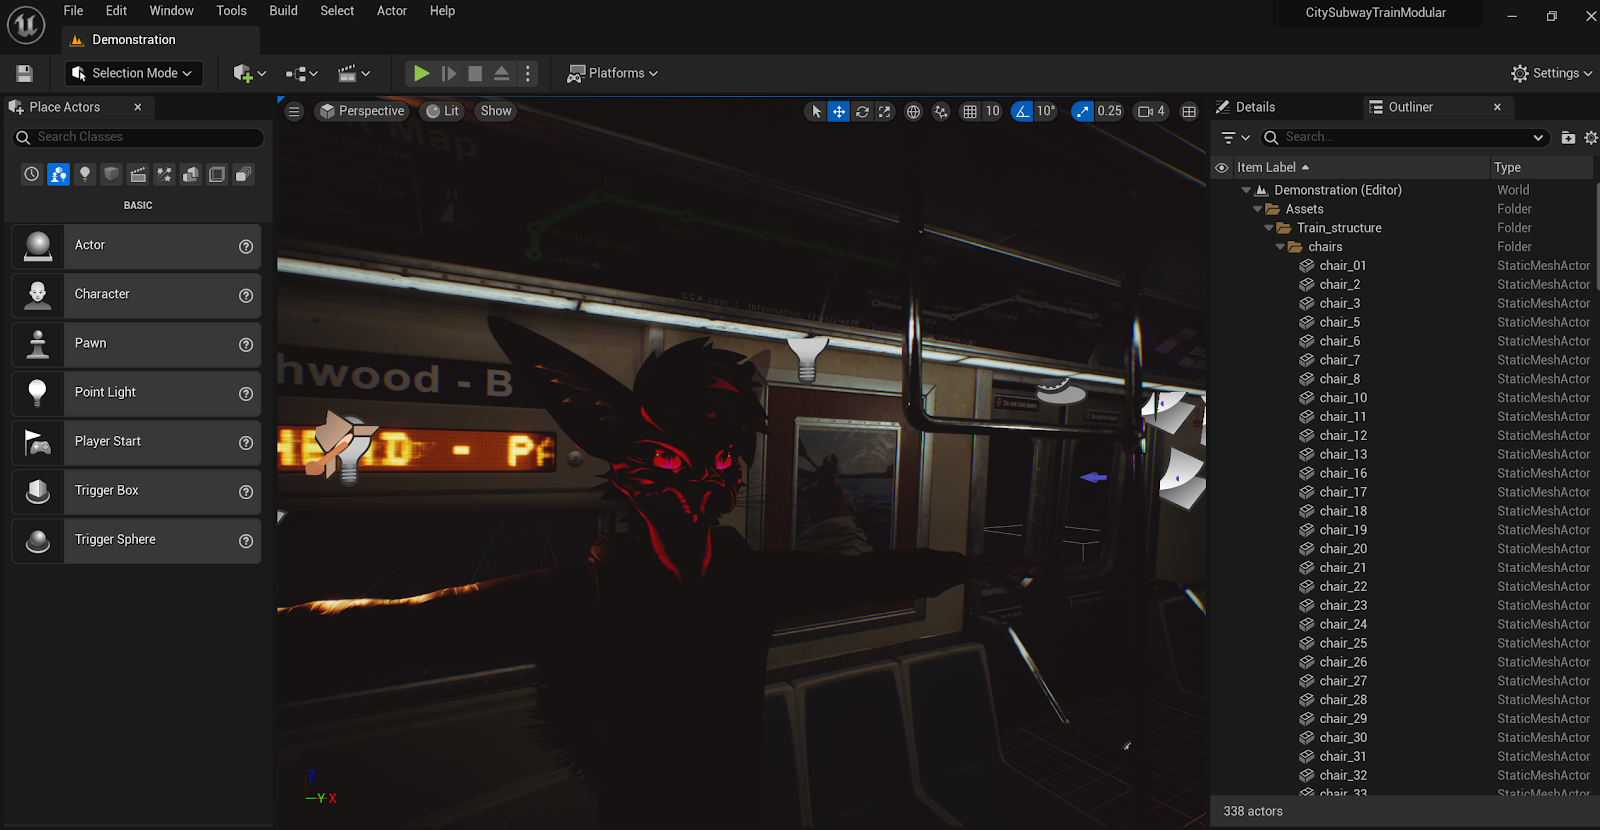This screenshot has height=830, width=1600.
Task: Save the current level with the floppy disk icon
Action: coord(24,73)
